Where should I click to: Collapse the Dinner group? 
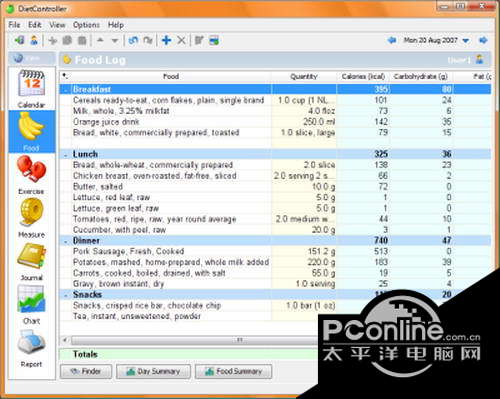point(65,241)
